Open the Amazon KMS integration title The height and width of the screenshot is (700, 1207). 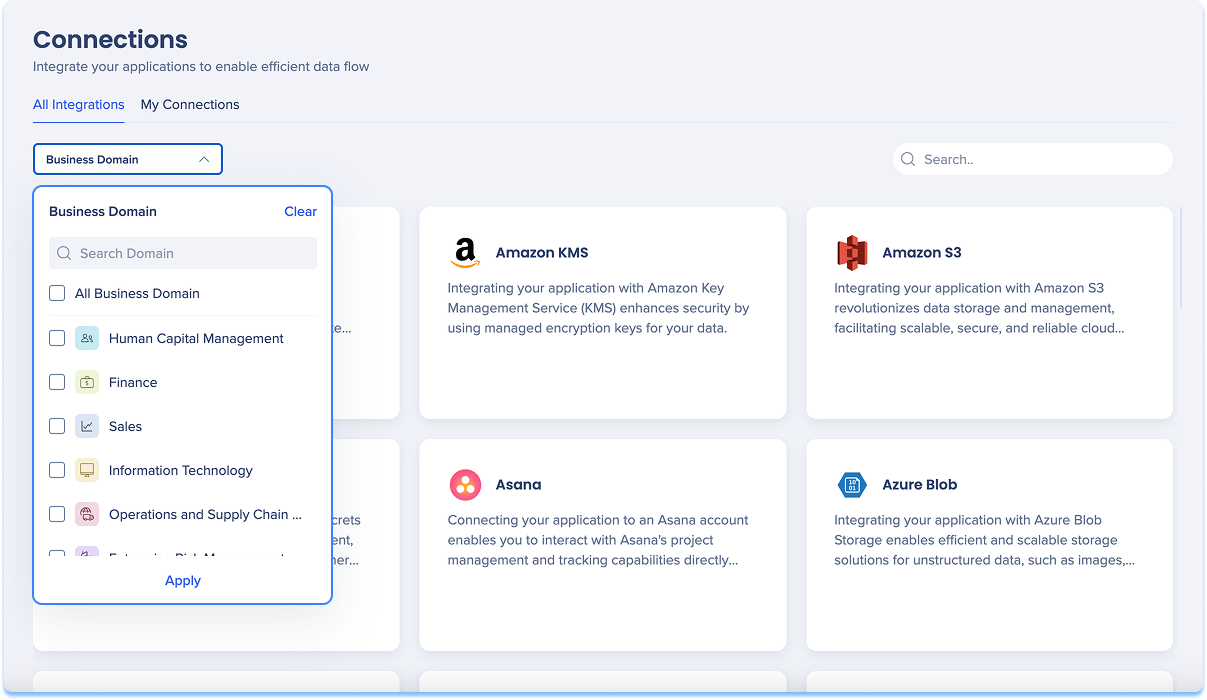[542, 253]
